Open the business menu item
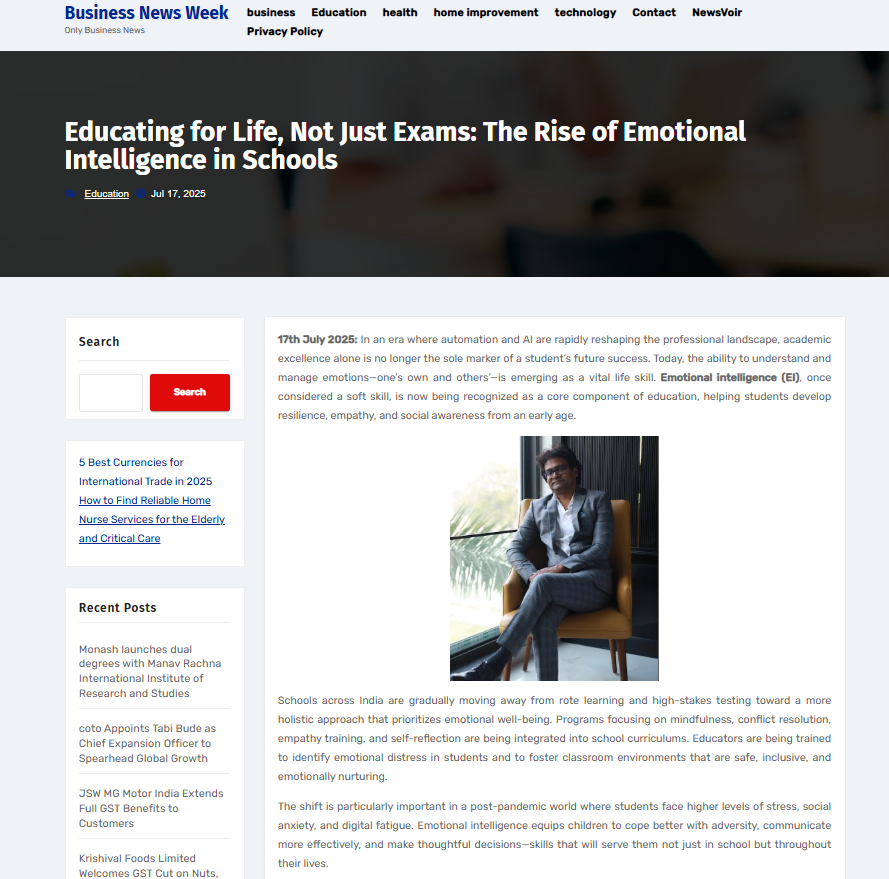This screenshot has width=889, height=879. click(271, 12)
